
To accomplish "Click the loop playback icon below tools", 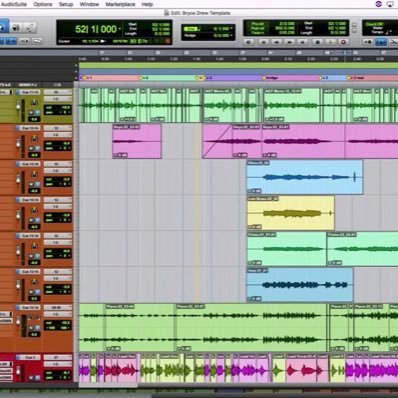I will (x=37, y=41).
